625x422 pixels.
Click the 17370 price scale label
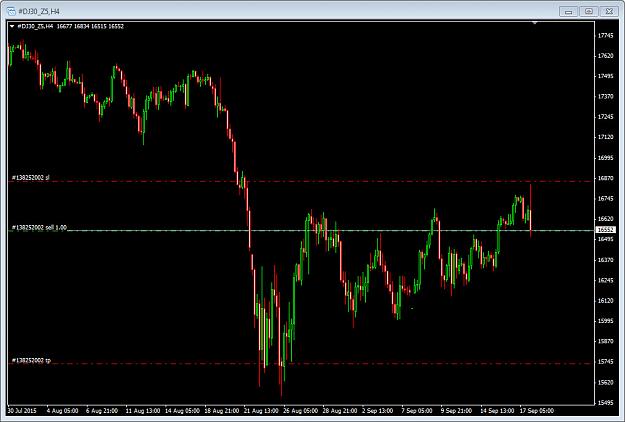coord(605,96)
